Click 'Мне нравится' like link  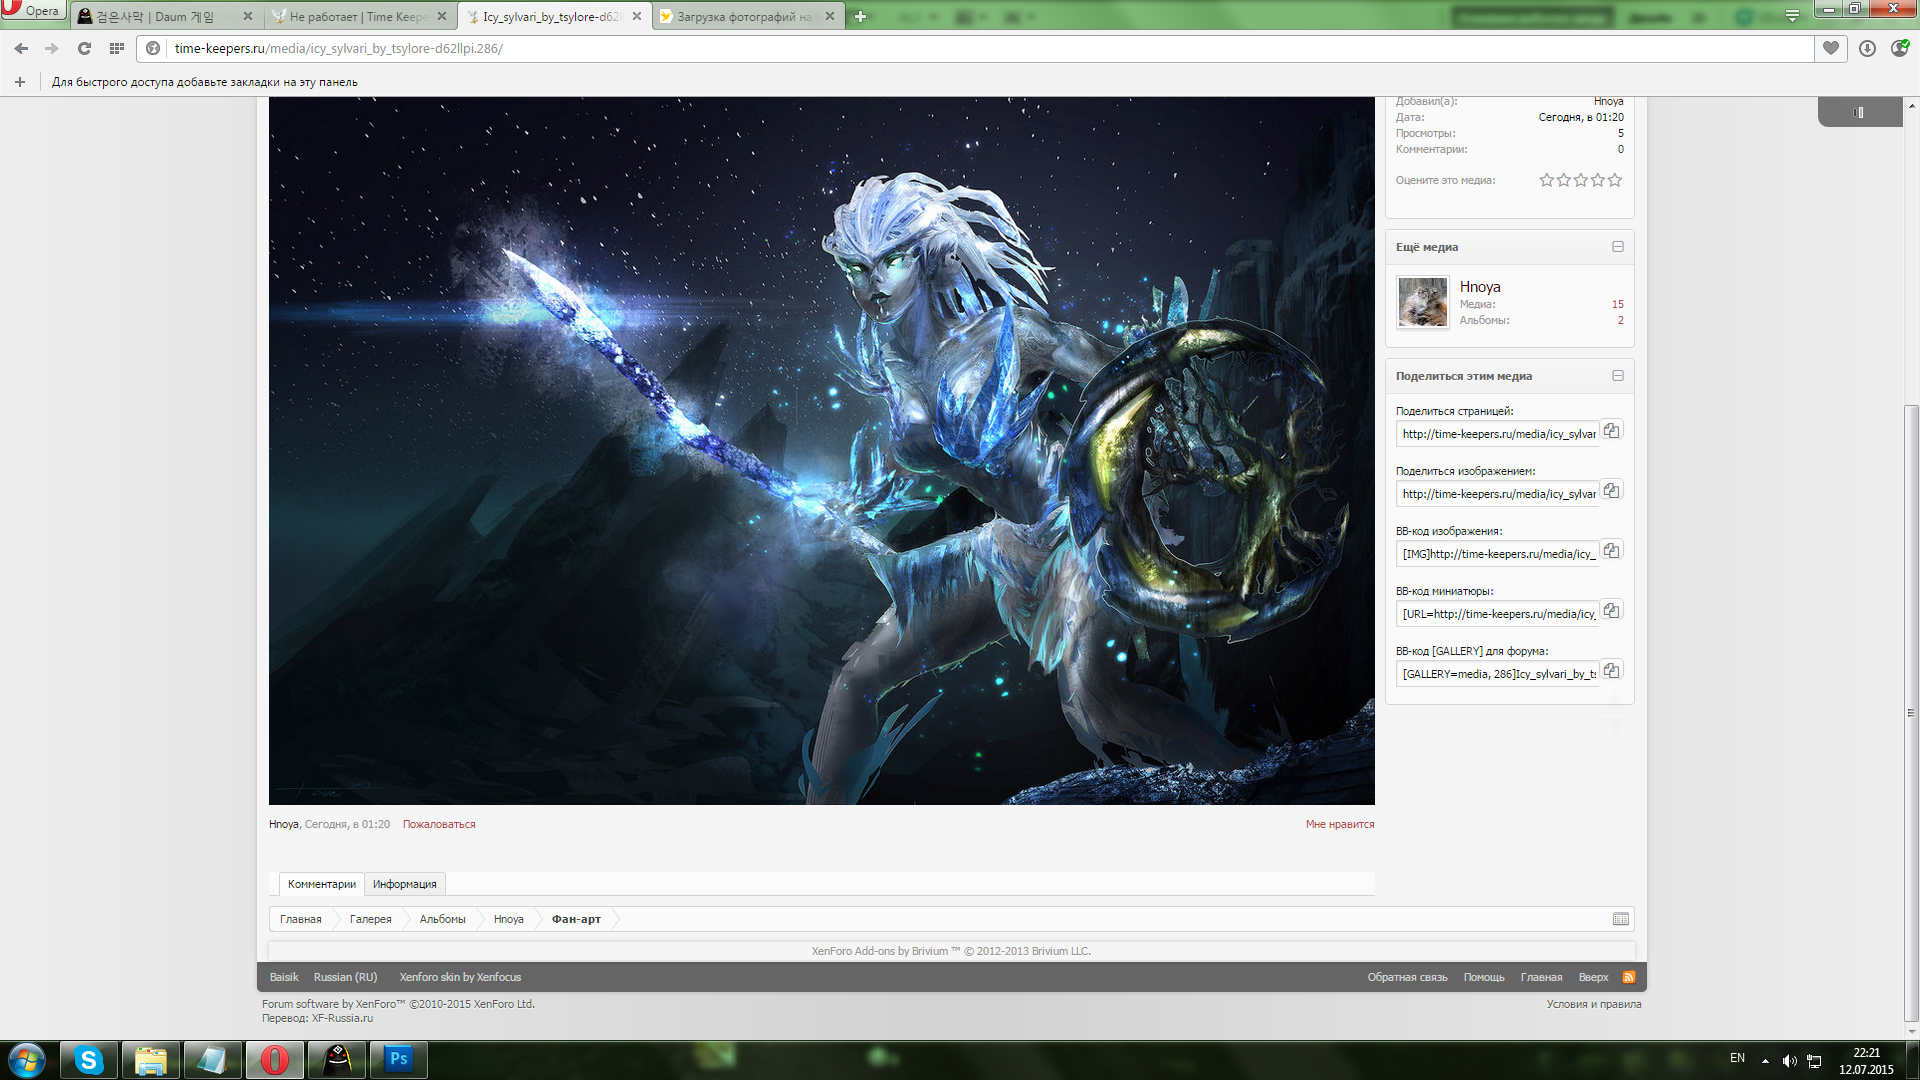pyautogui.click(x=1340, y=824)
